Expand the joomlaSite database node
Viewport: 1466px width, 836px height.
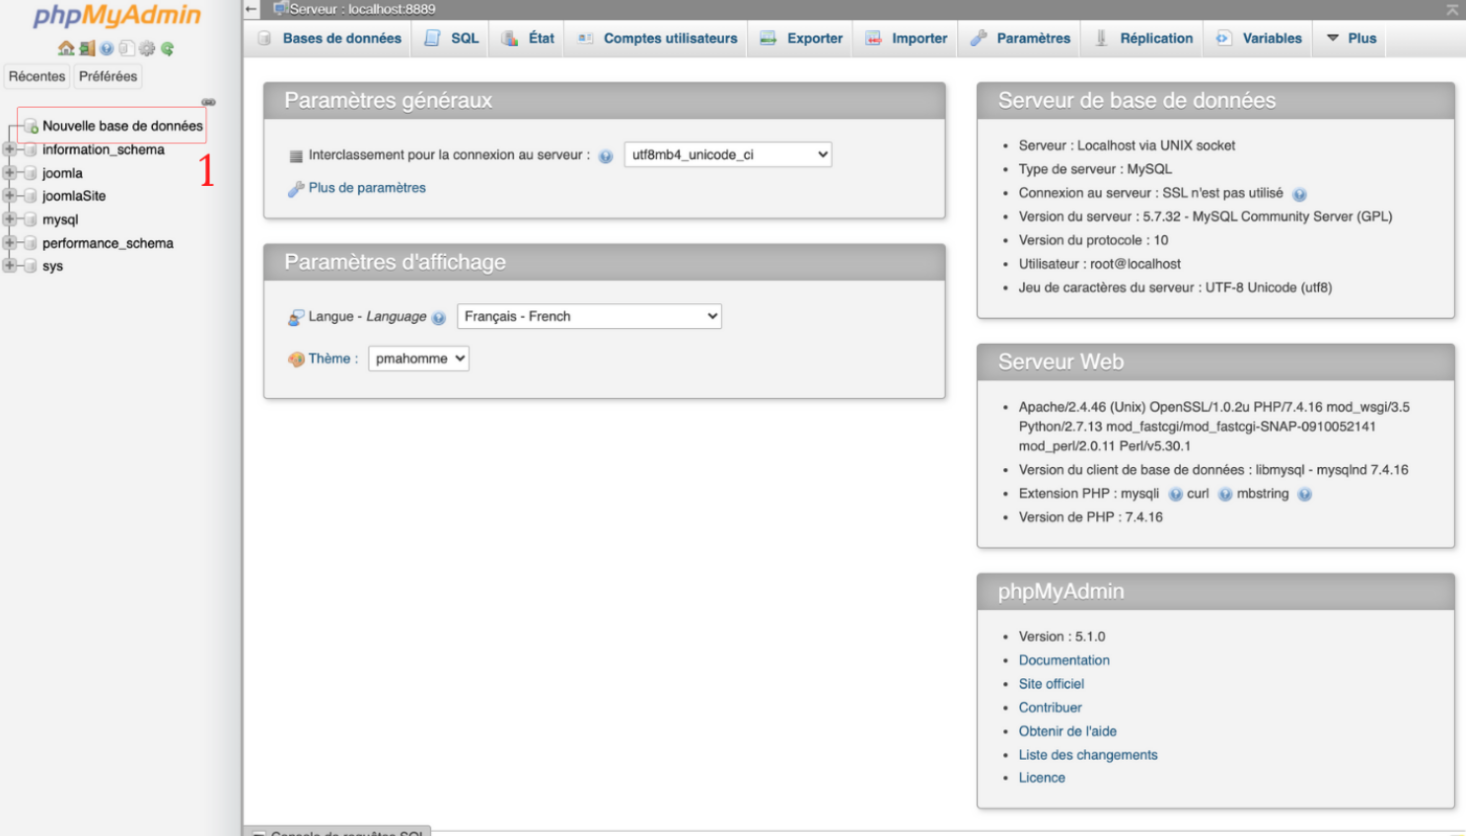(x=10, y=196)
